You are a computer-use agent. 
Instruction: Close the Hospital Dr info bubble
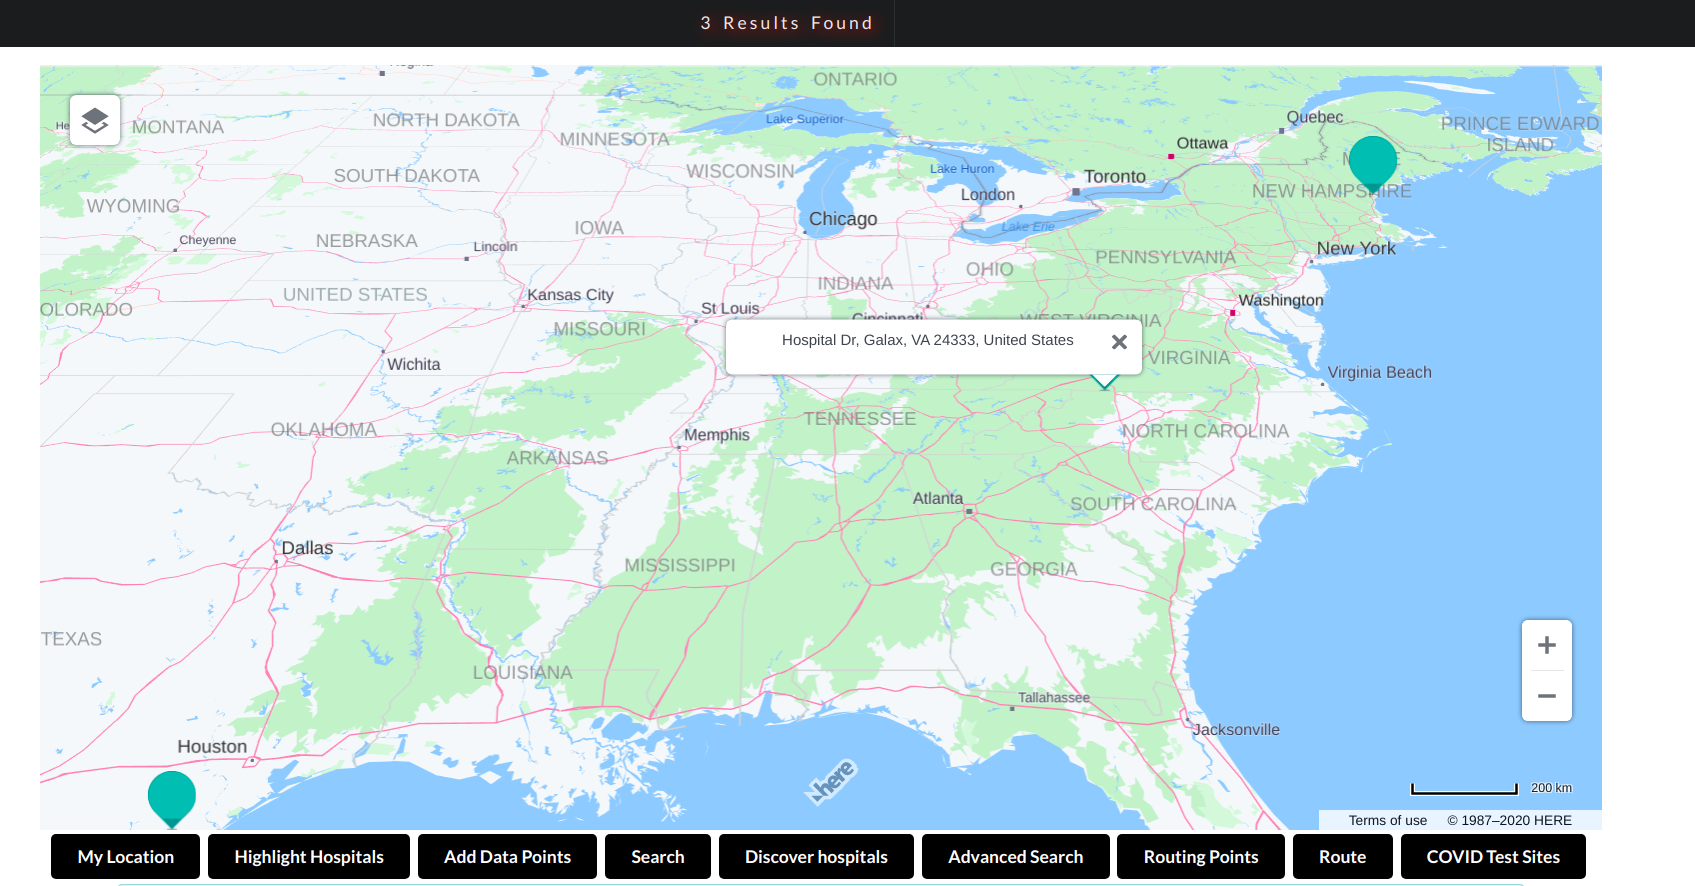pyautogui.click(x=1119, y=342)
